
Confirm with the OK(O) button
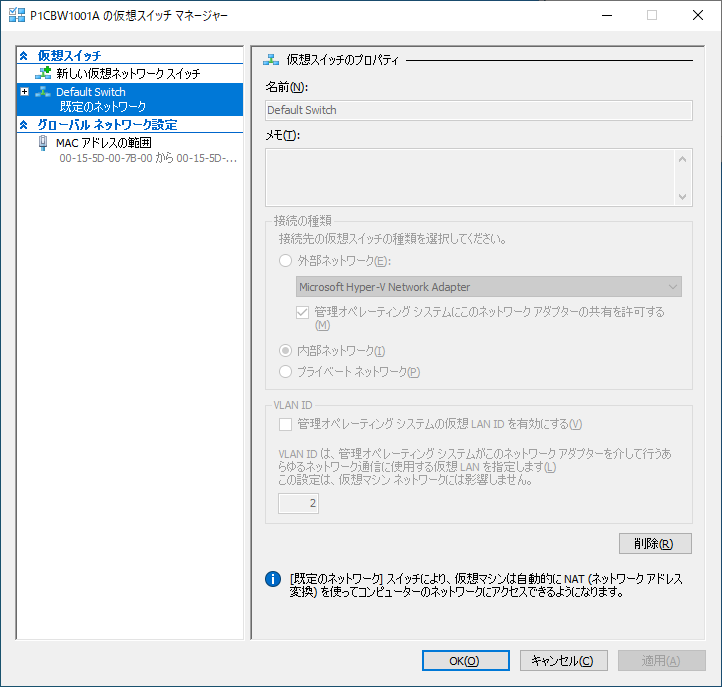click(x=466, y=661)
